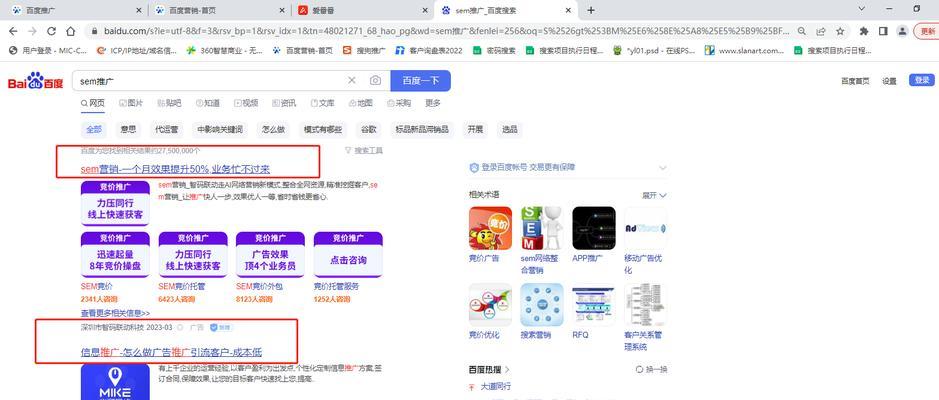Open the 搜索营销 thumbnail
The width and height of the screenshot is (939, 400).
pos(542,305)
